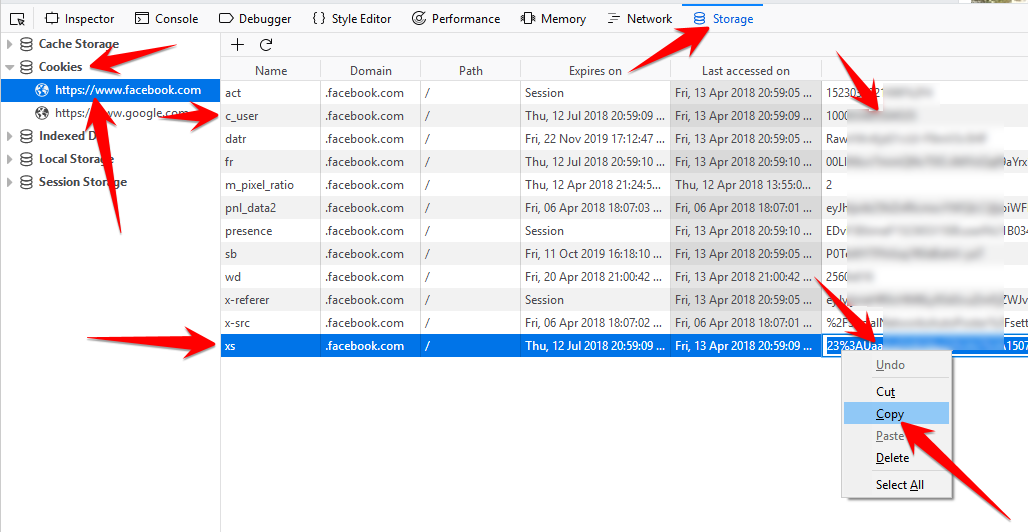Click the add item plus icon
The height and width of the screenshot is (532, 1028).
coord(237,45)
